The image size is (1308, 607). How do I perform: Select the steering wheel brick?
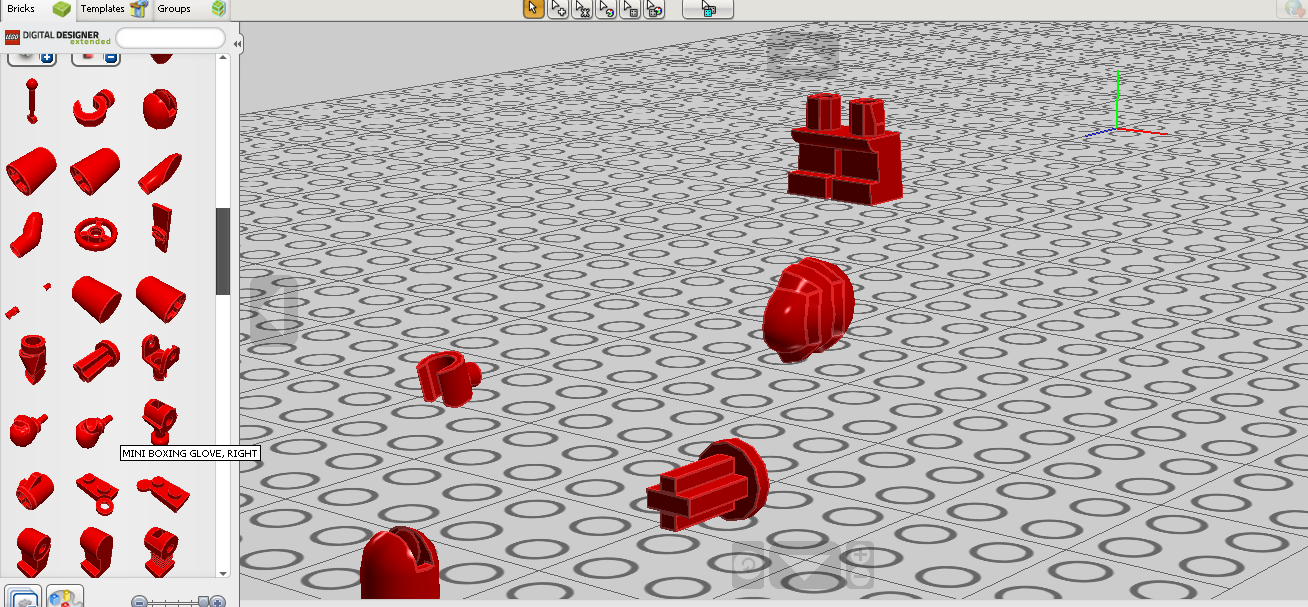[95, 234]
